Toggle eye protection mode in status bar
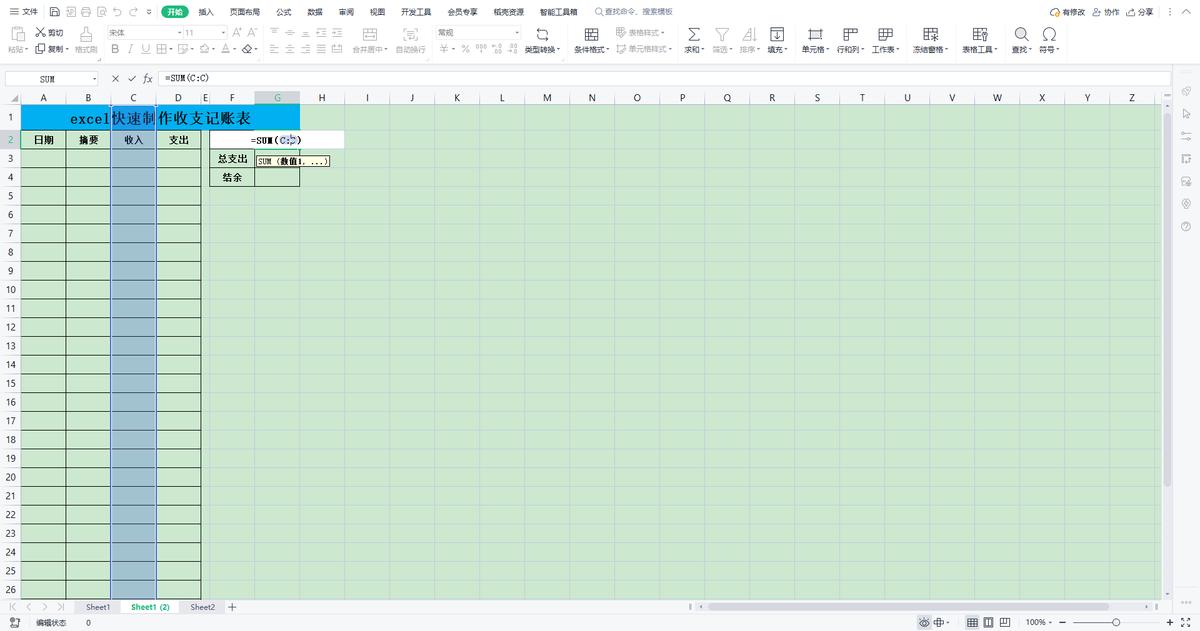Screen dimensions: 1200x631 pyautogui.click(x=924, y=622)
